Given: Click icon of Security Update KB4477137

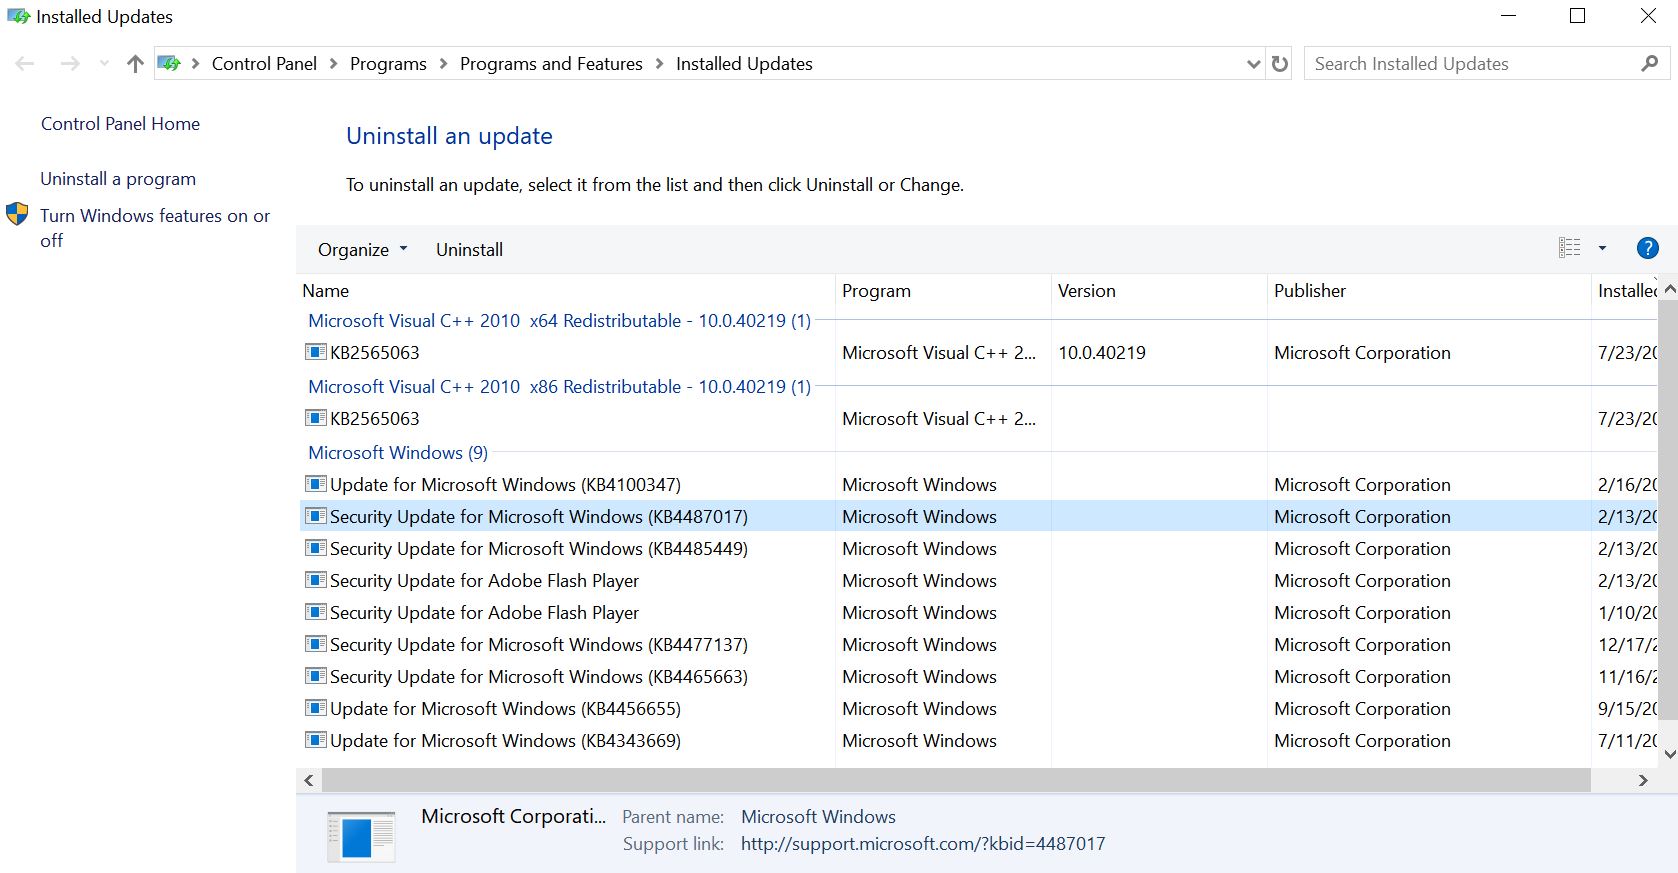Looking at the screenshot, I should [x=316, y=644].
